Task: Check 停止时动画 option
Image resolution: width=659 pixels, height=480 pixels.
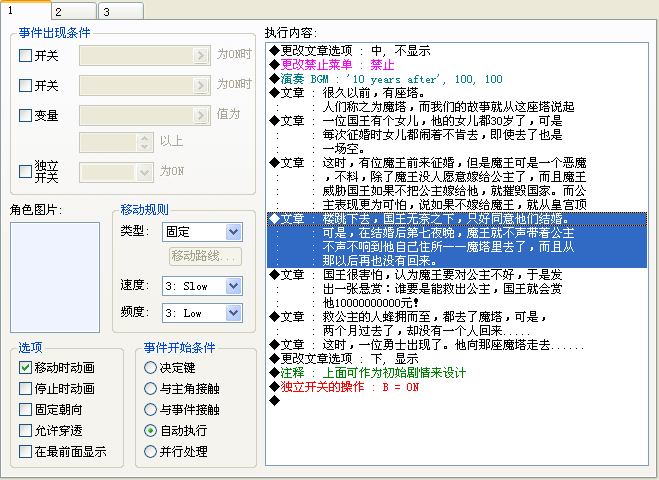Action: click(x=26, y=388)
